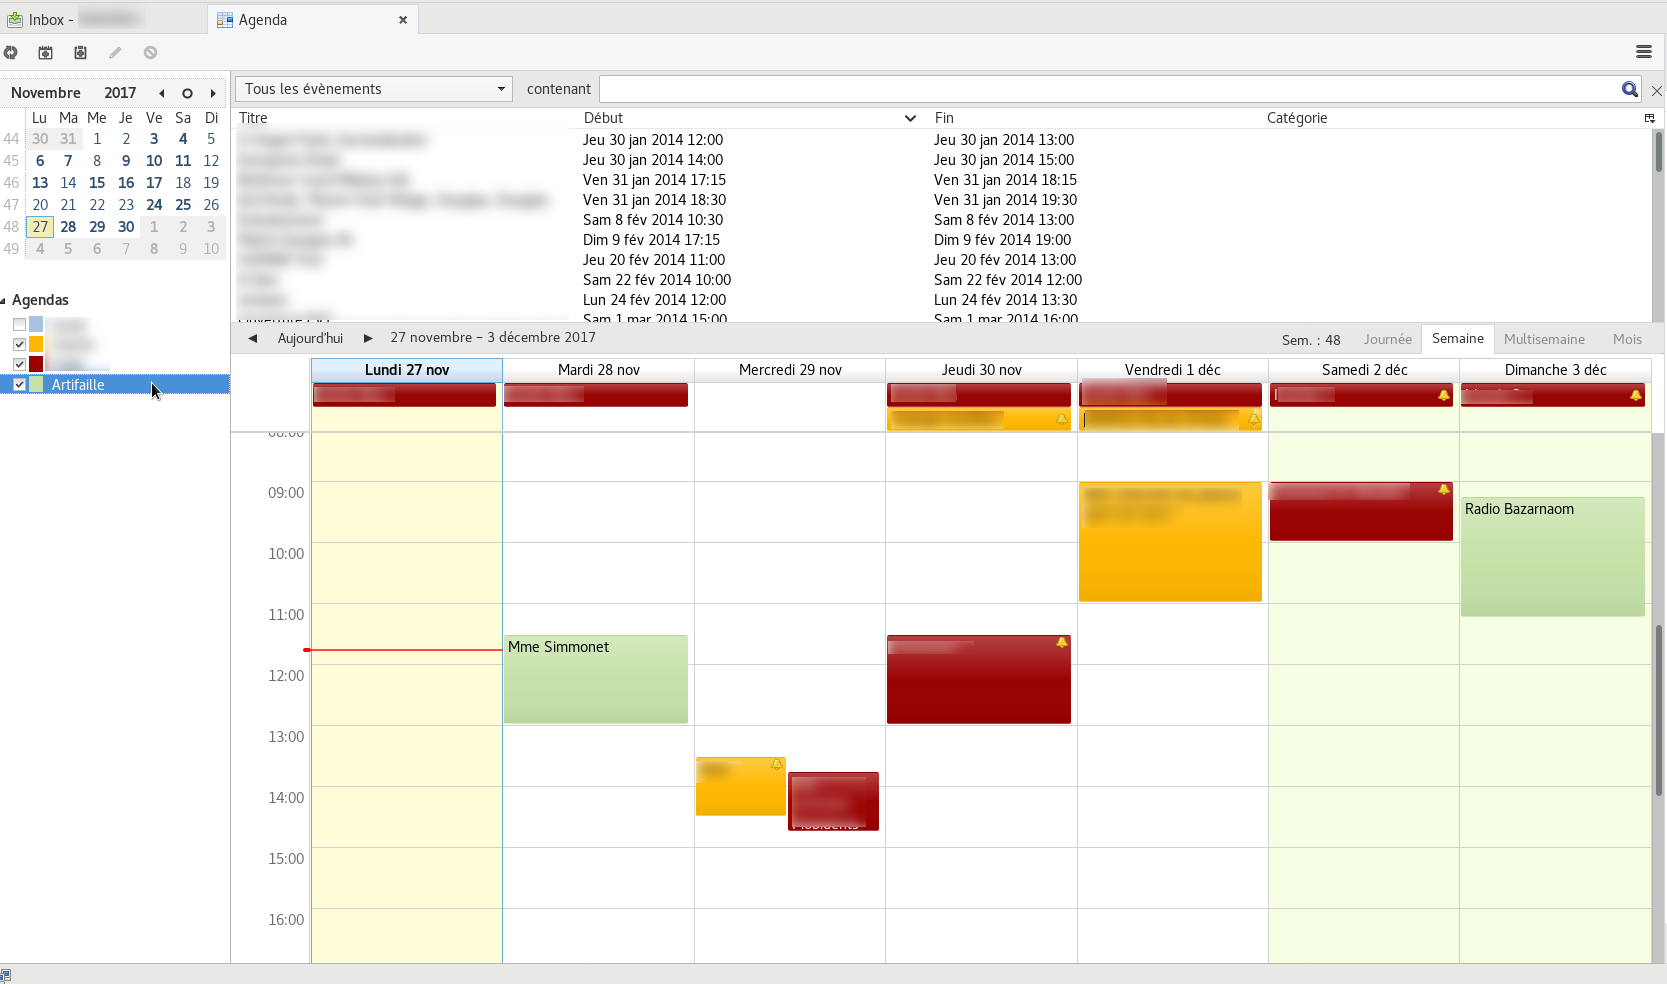Toggle the orange agenda checkbox

(19, 344)
